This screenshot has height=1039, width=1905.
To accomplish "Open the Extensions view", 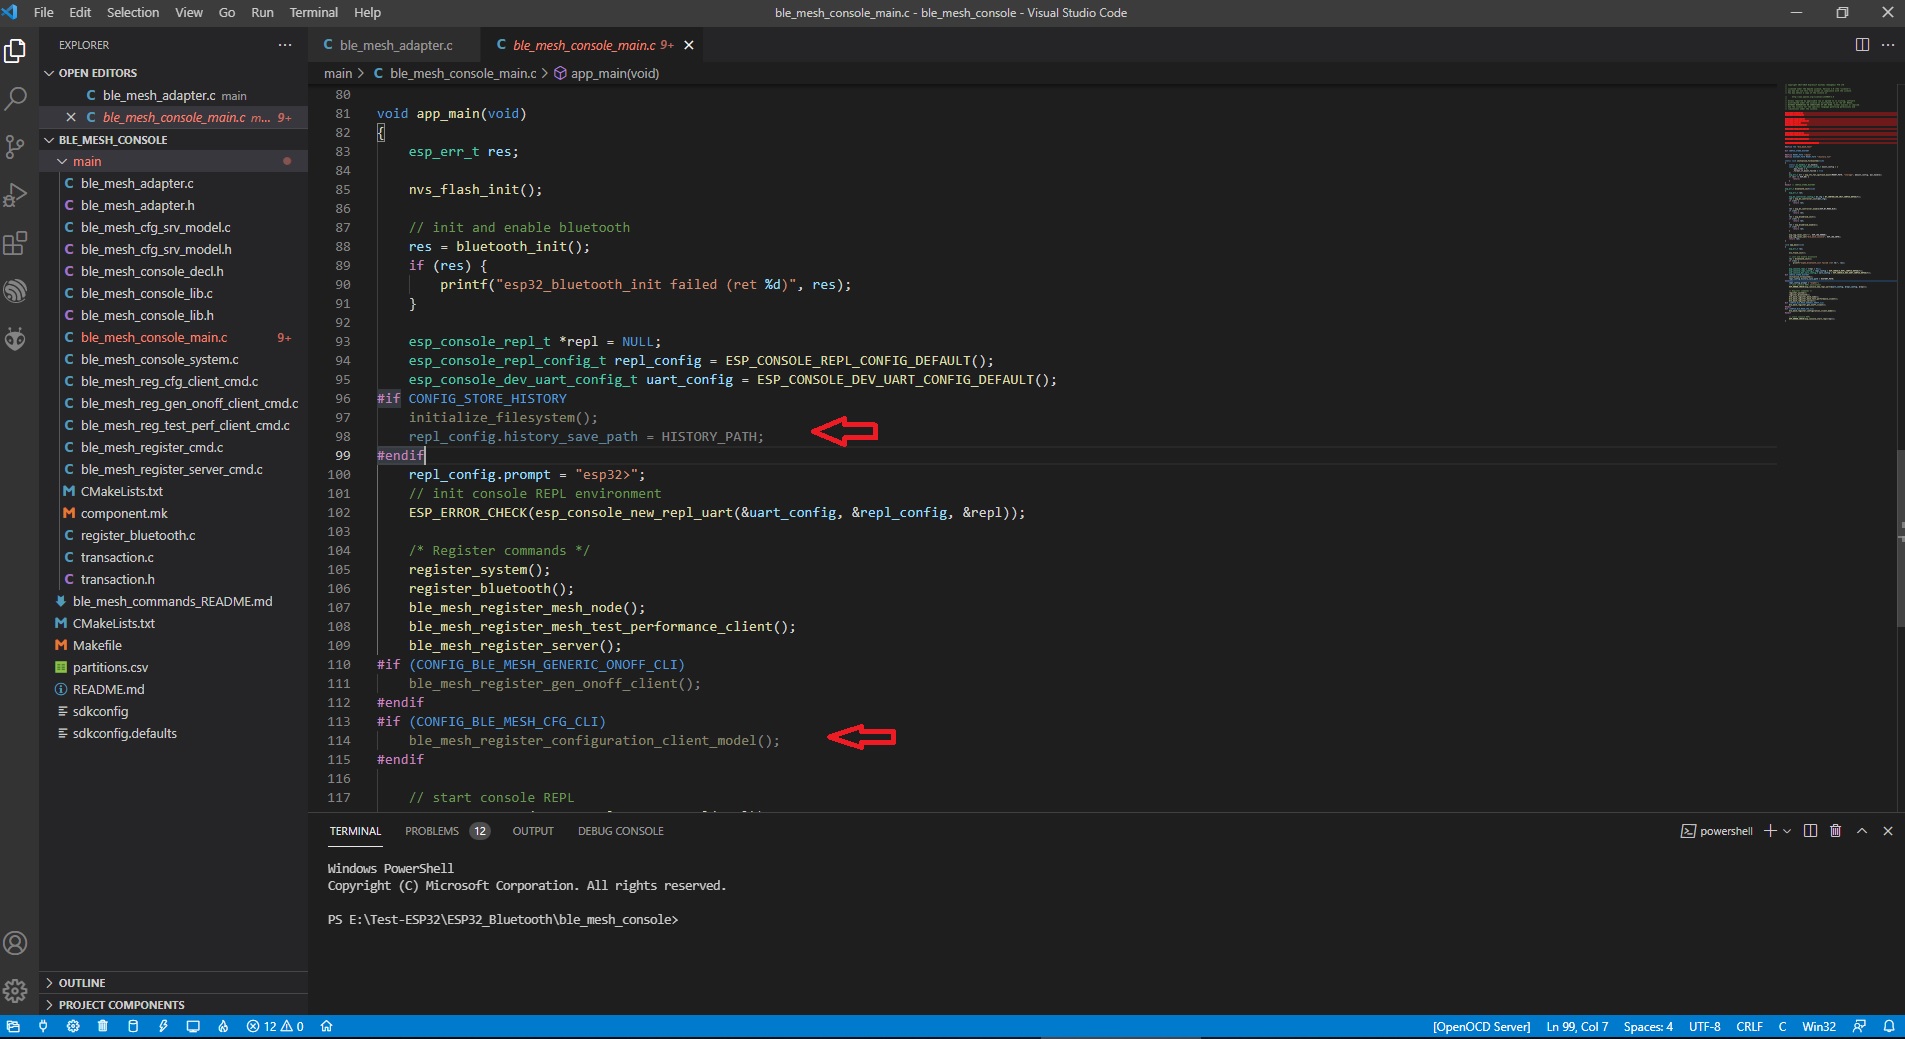I will [15, 243].
